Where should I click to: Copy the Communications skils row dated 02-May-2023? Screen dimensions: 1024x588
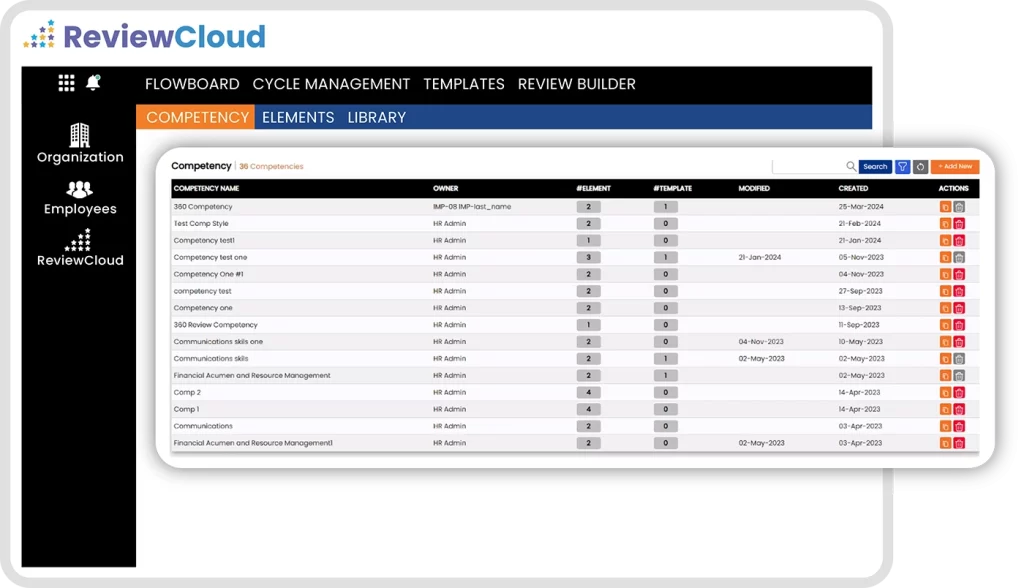click(x=944, y=359)
